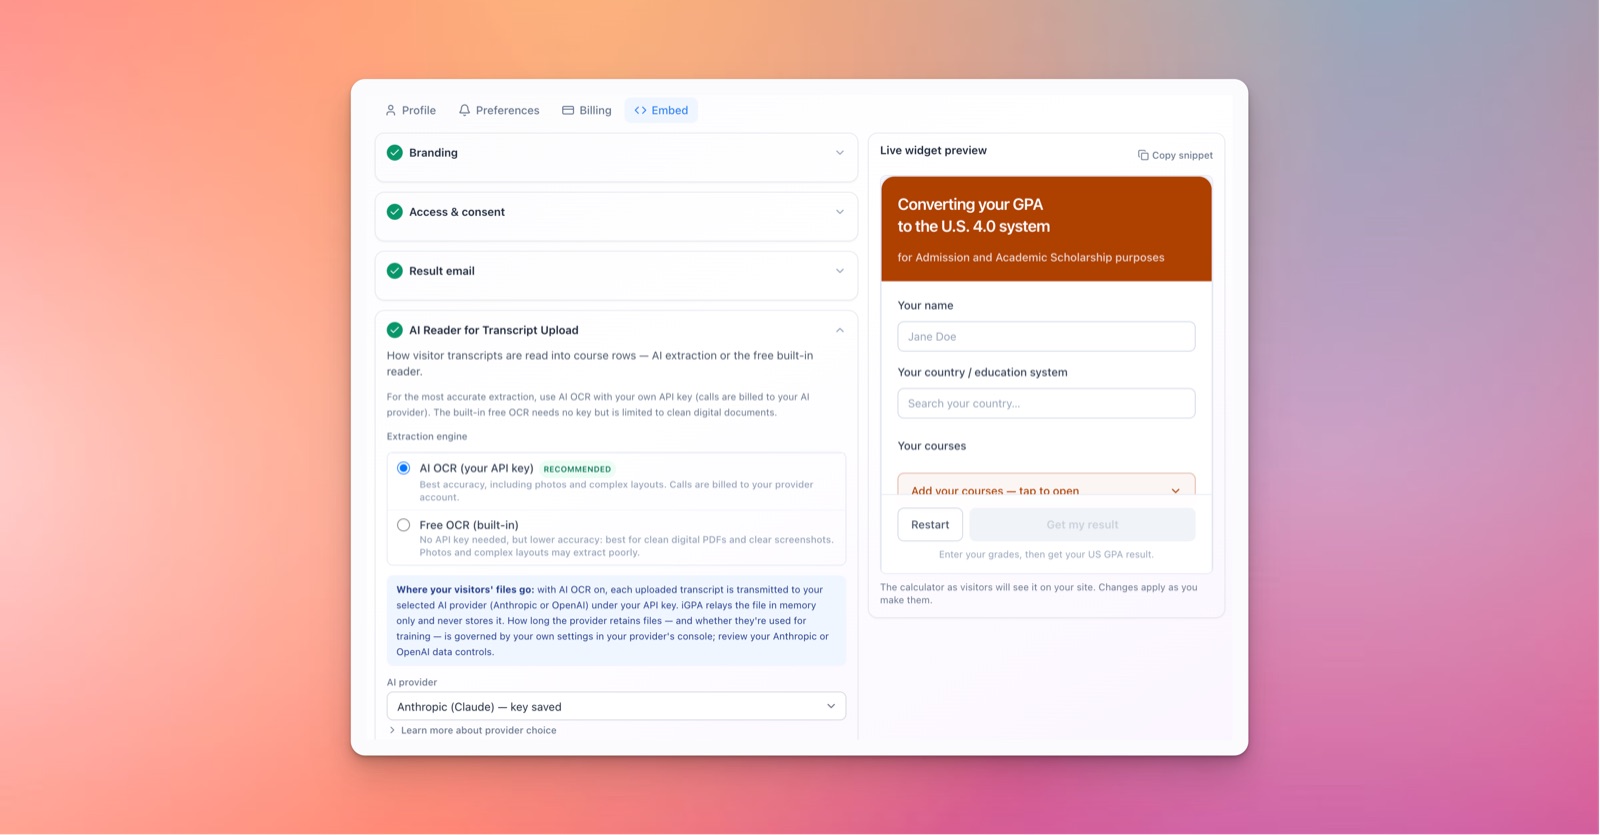The width and height of the screenshot is (1600, 835).
Task: Click the green check icon beside Branding
Action: tap(395, 153)
